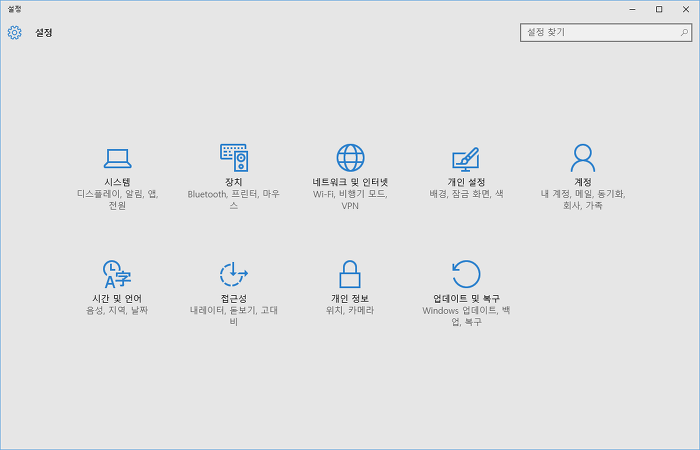Open the 업데이트 및 복구 circular arrow icon
This screenshot has width=700, height=450.
(466, 274)
